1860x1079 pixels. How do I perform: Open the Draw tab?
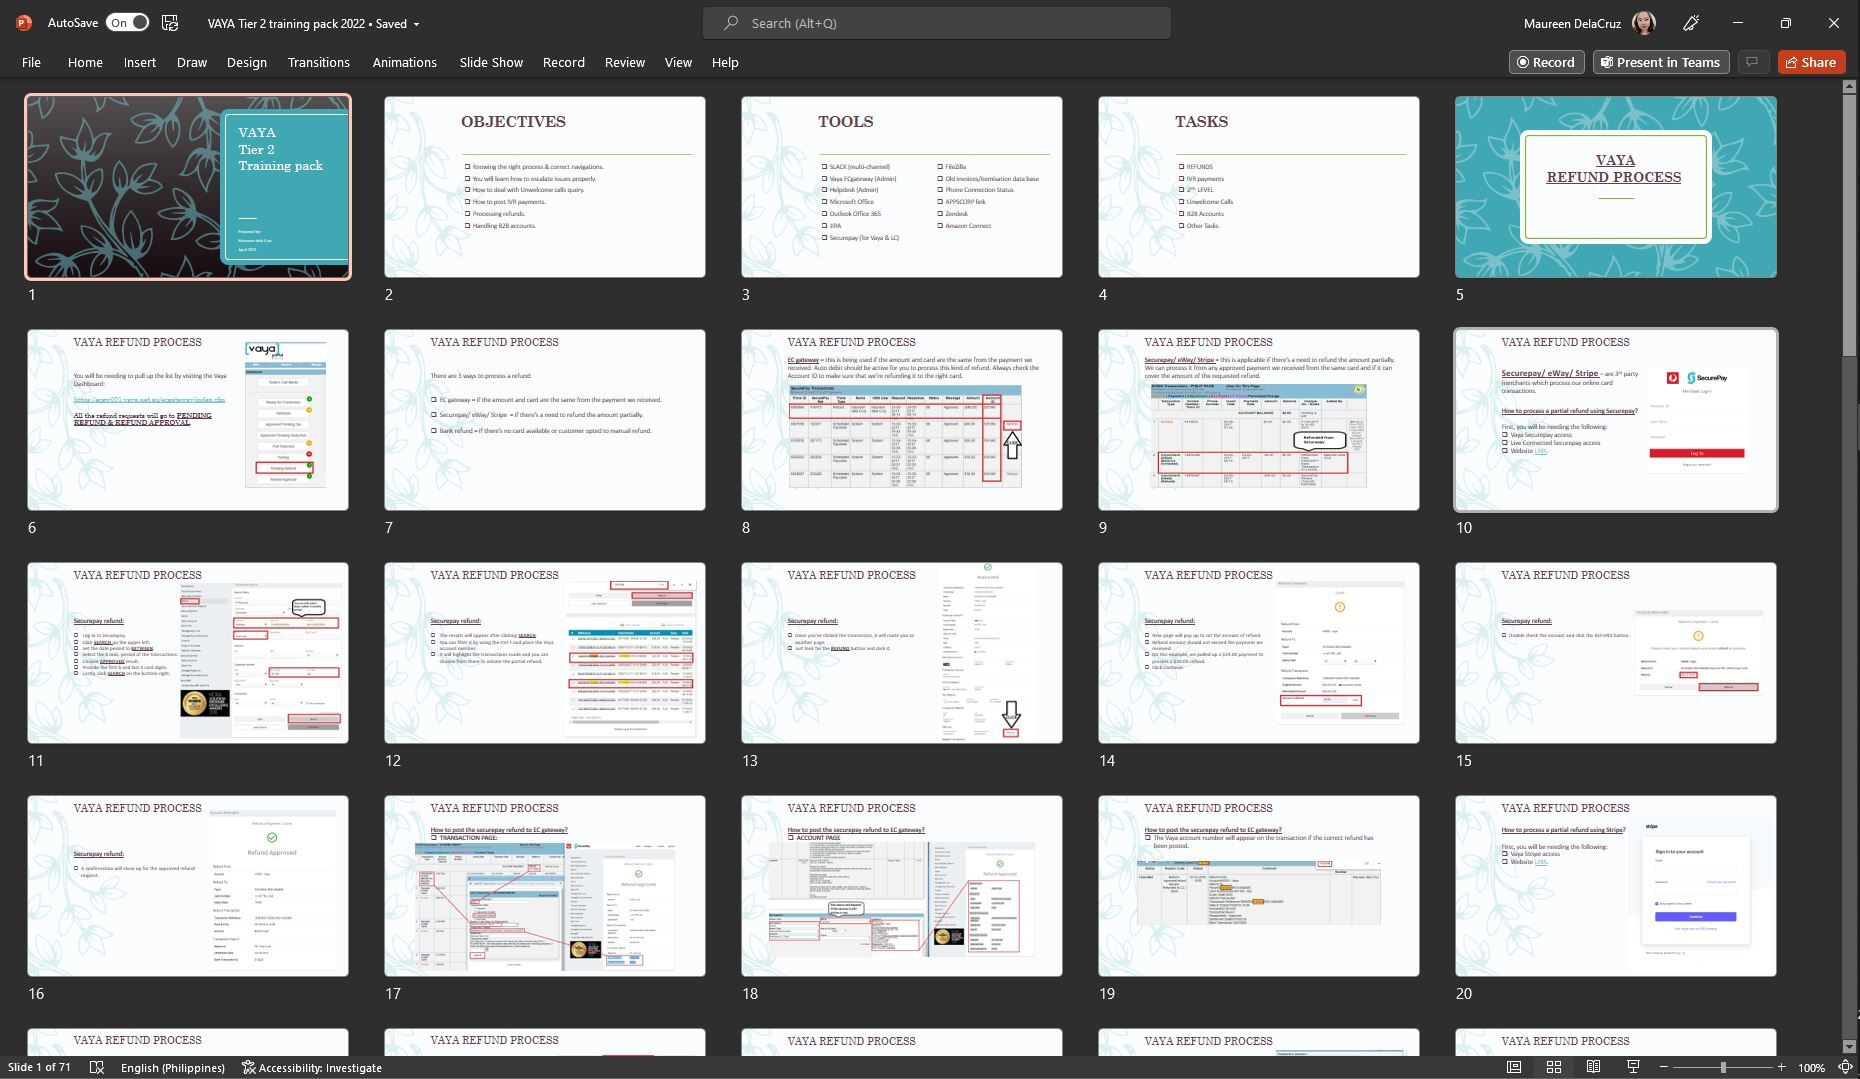[x=192, y=62]
